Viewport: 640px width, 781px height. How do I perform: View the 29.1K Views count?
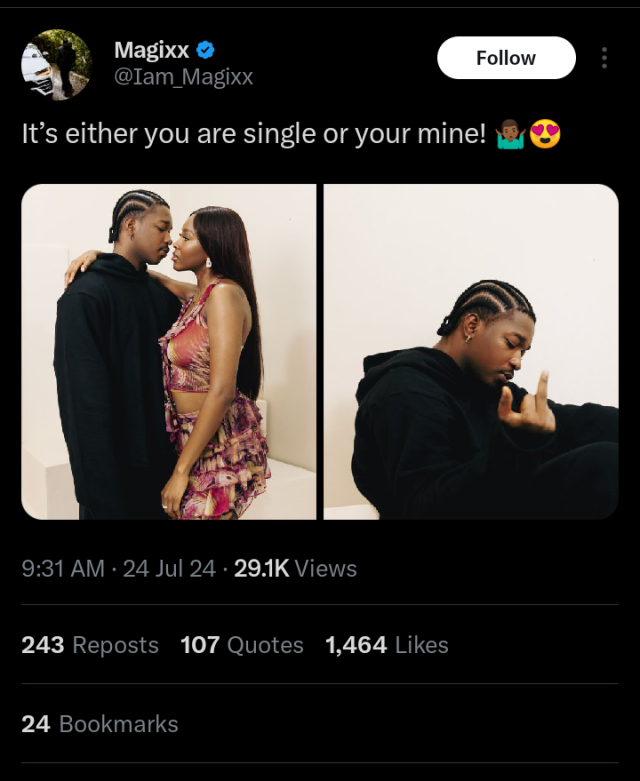click(x=295, y=568)
